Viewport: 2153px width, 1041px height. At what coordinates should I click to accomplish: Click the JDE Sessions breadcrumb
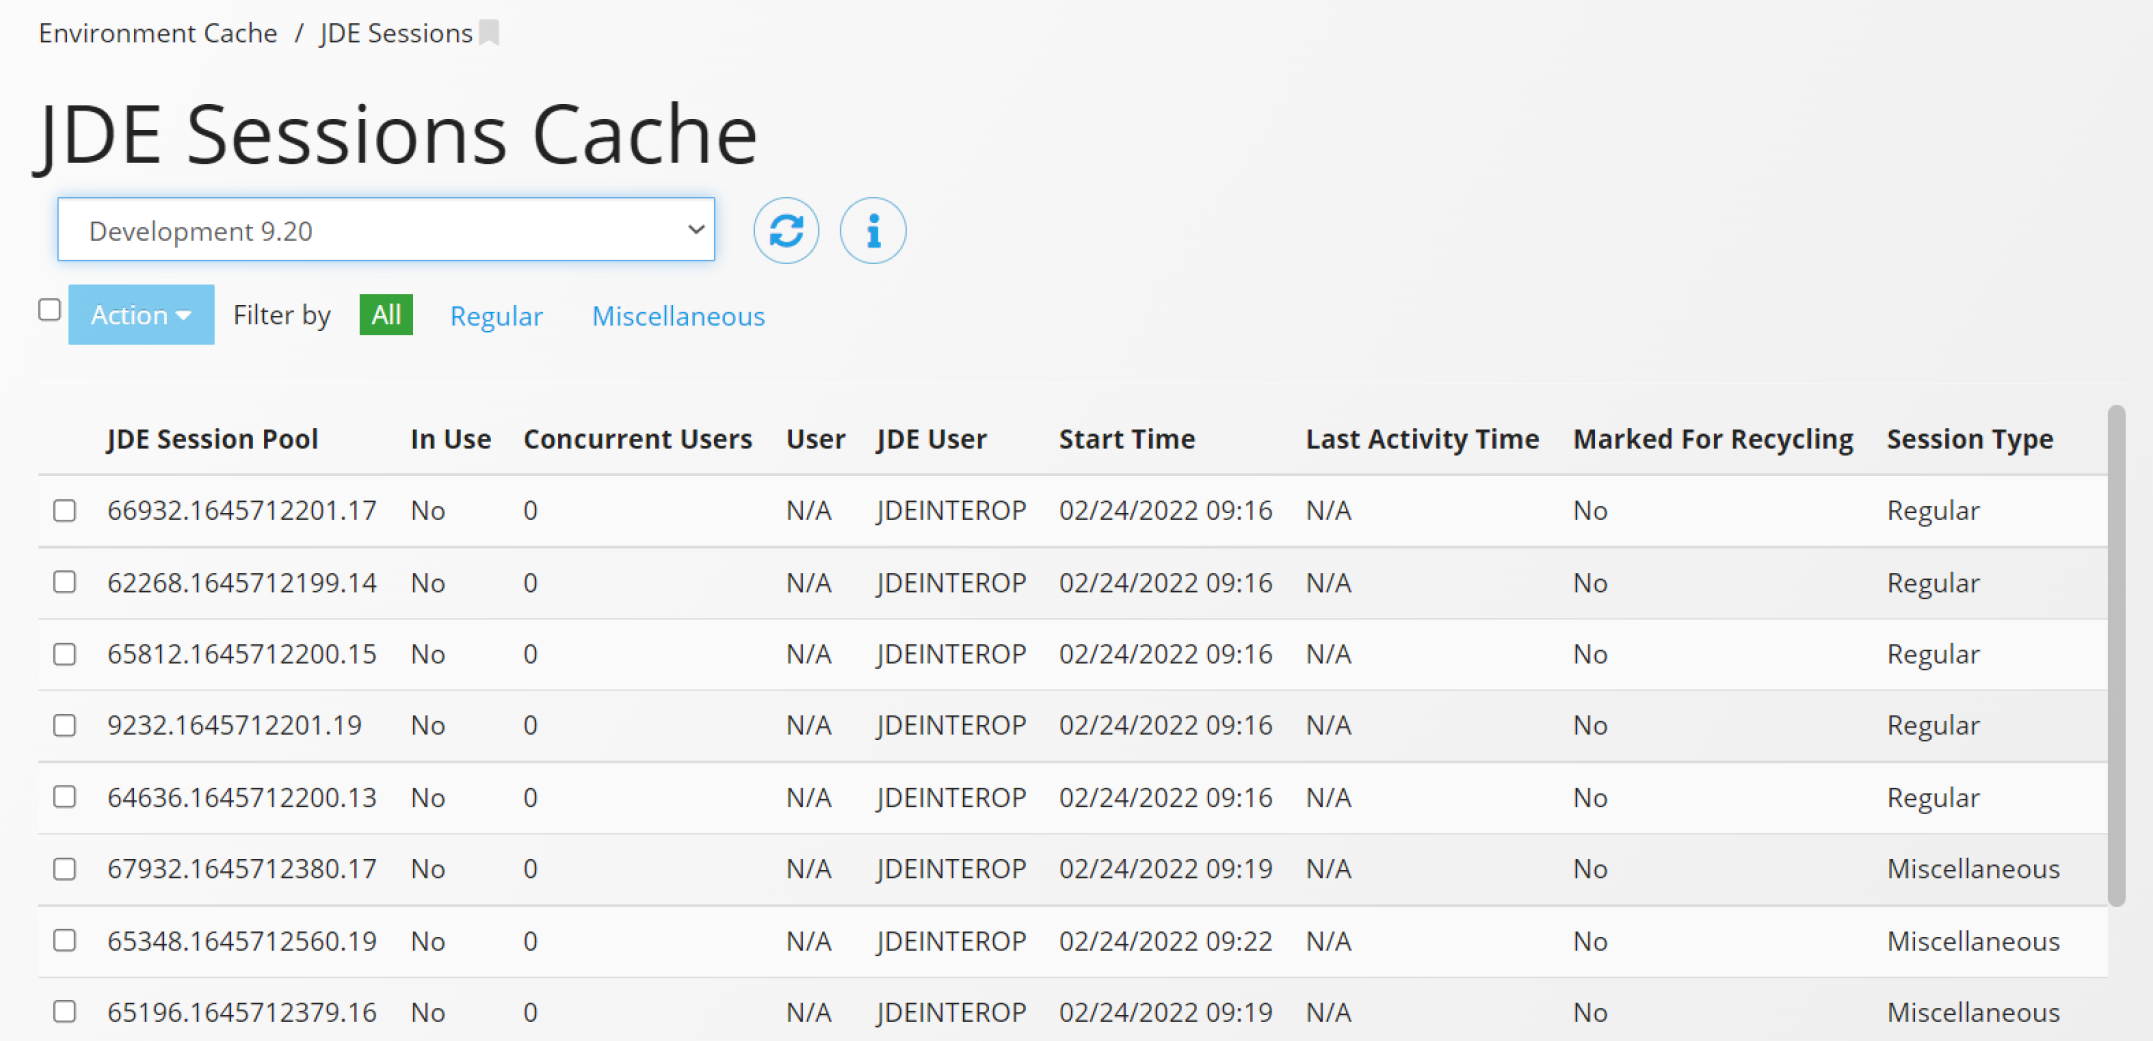pyautogui.click(x=396, y=33)
